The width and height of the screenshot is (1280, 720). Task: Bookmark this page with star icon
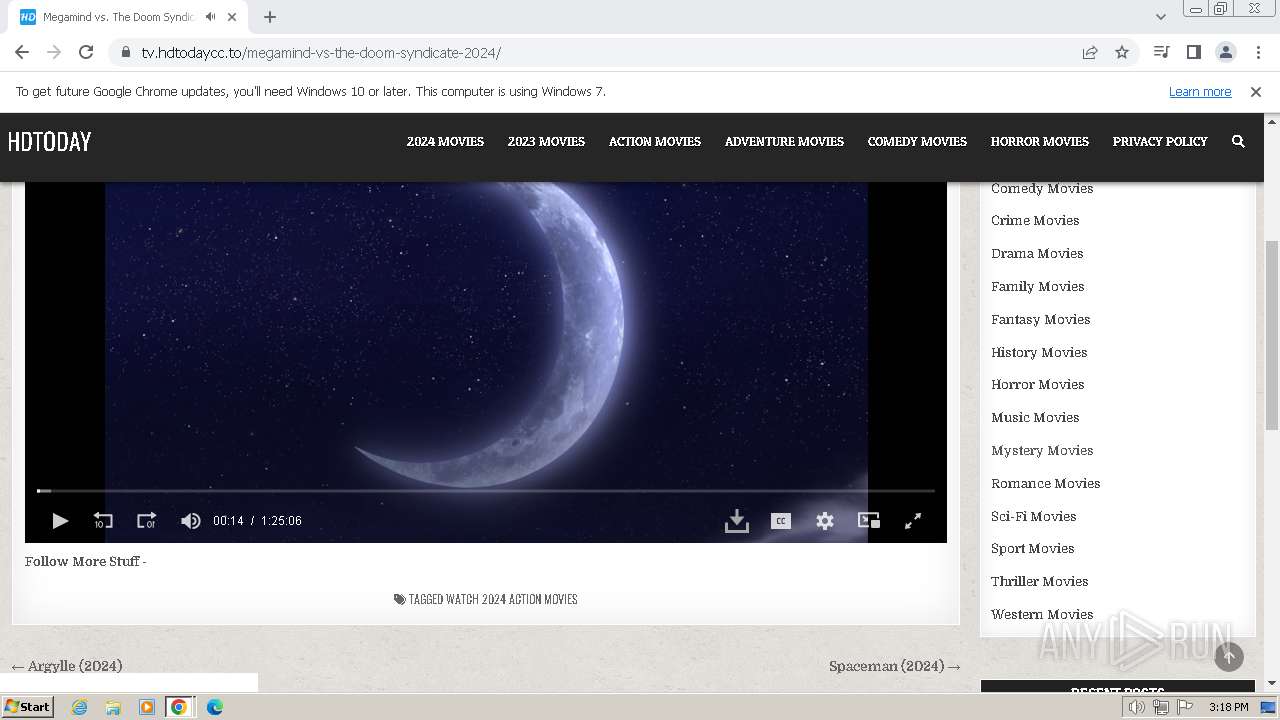pos(1122,53)
